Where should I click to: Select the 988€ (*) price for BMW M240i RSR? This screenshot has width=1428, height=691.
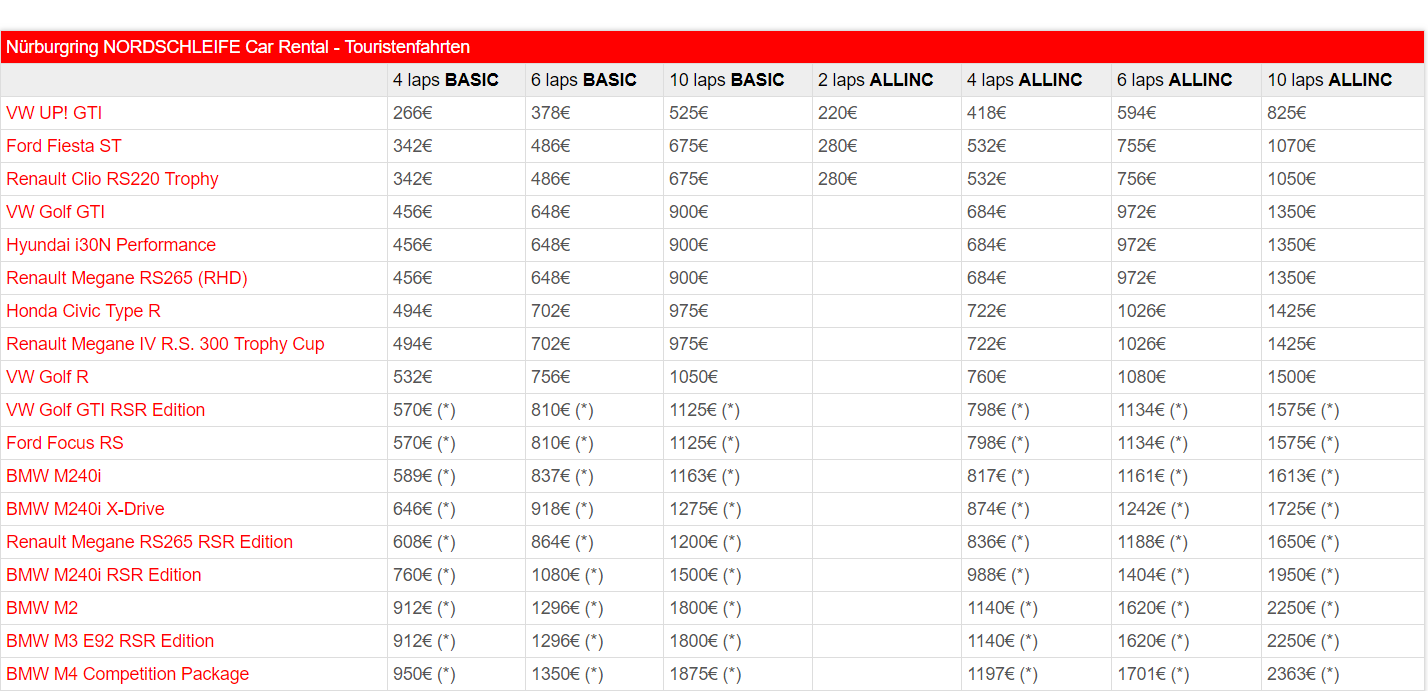tap(998, 575)
